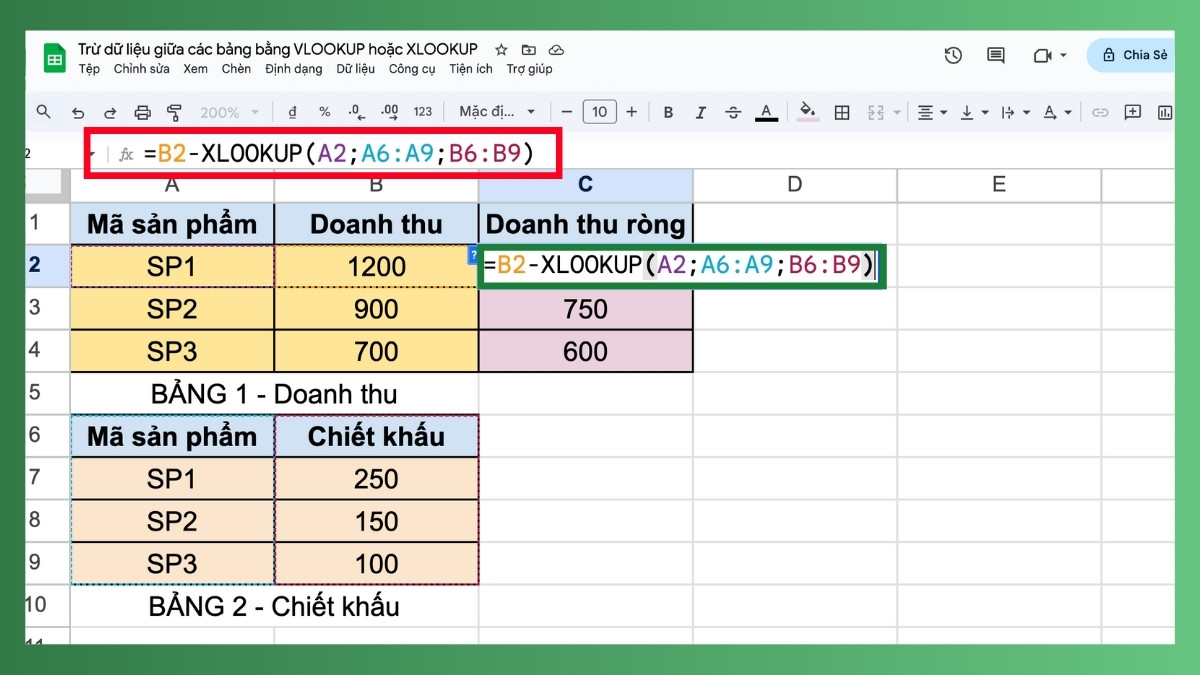Screen dimensions: 1200x675
Task: Insert a chart
Action: (x=1163, y=112)
